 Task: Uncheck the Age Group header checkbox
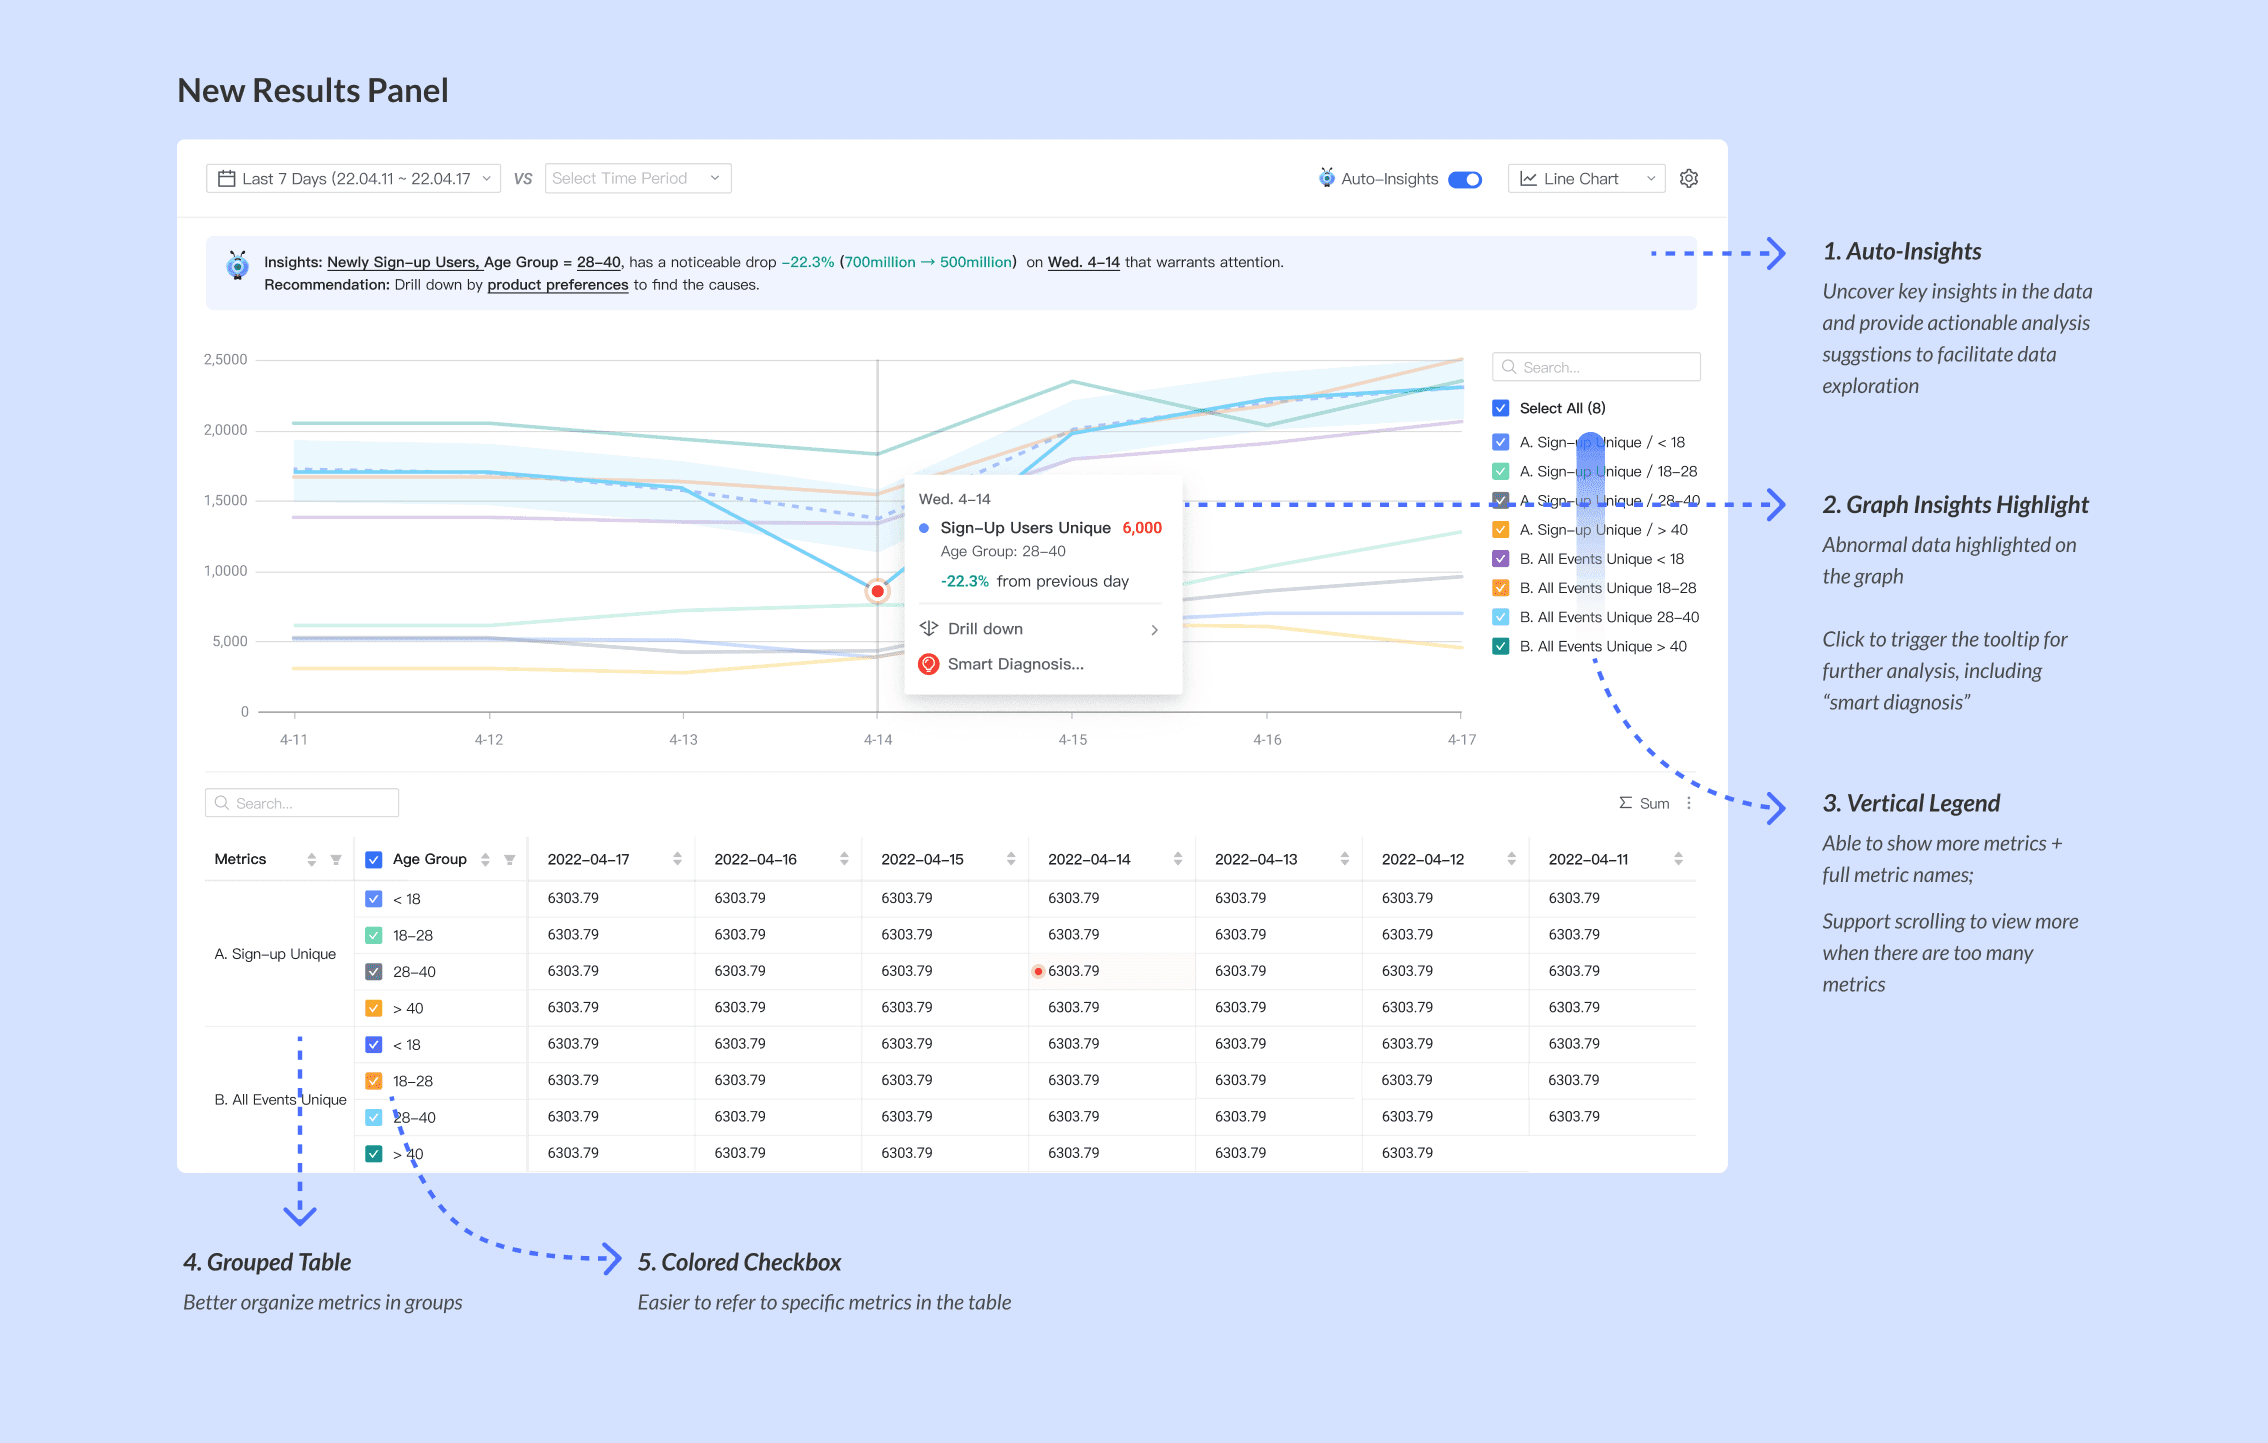tap(374, 859)
